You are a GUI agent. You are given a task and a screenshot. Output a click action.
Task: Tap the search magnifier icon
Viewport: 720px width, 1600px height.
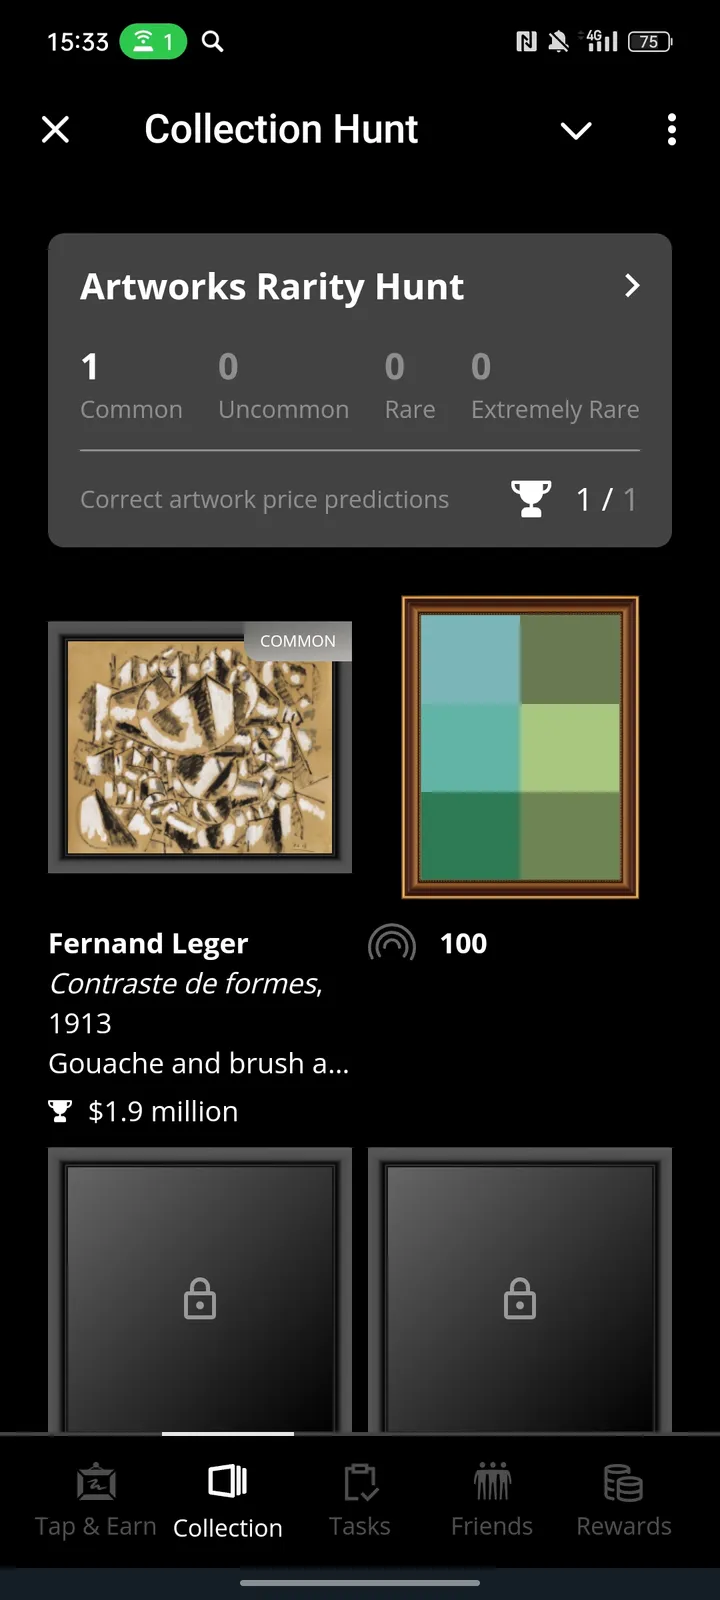(x=211, y=41)
